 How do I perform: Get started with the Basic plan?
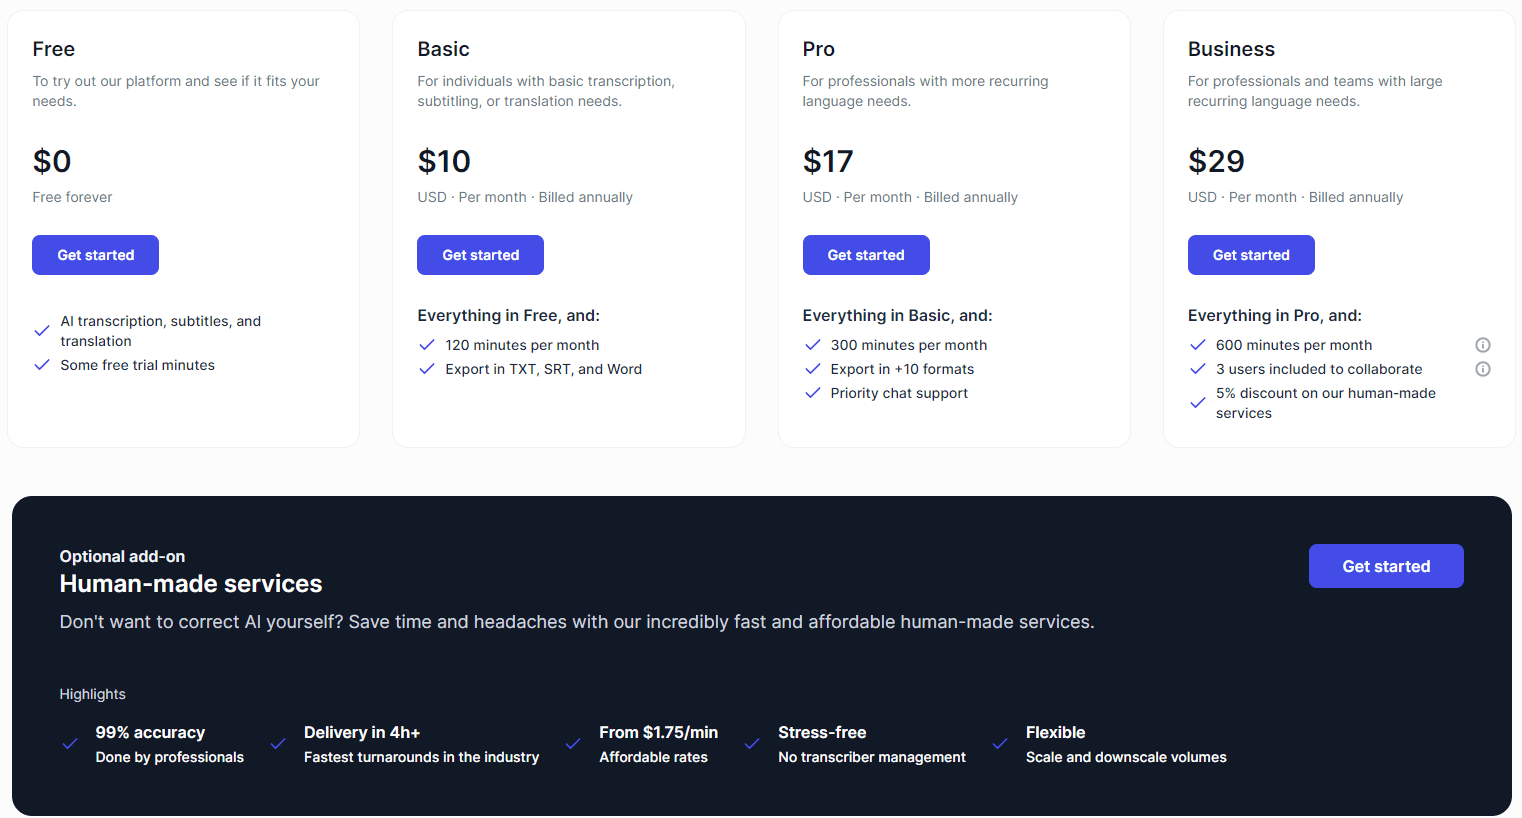coord(481,255)
